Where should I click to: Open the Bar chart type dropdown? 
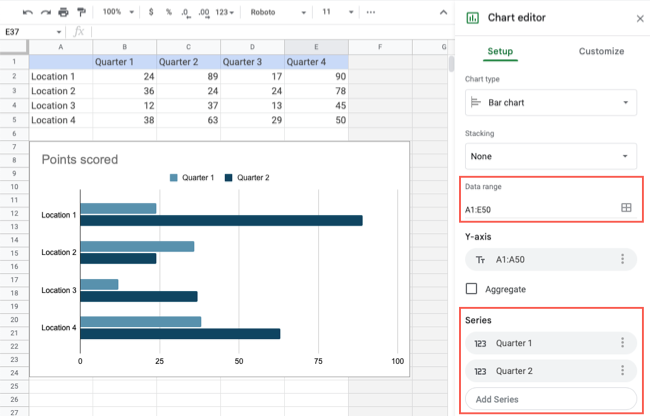[550, 102]
